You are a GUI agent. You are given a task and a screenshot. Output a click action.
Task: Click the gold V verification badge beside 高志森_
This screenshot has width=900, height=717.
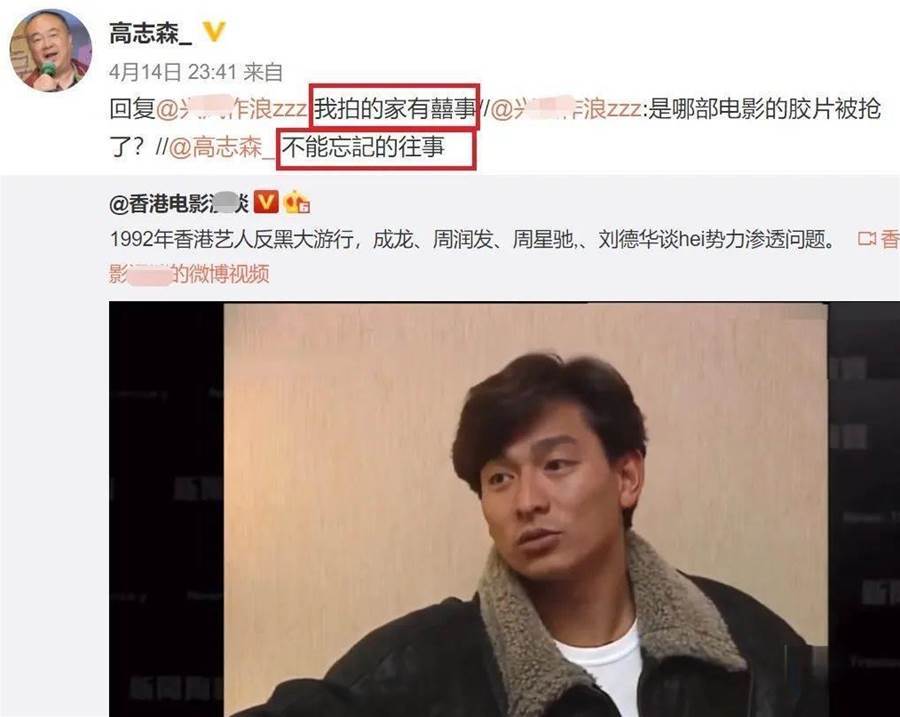coord(214,32)
